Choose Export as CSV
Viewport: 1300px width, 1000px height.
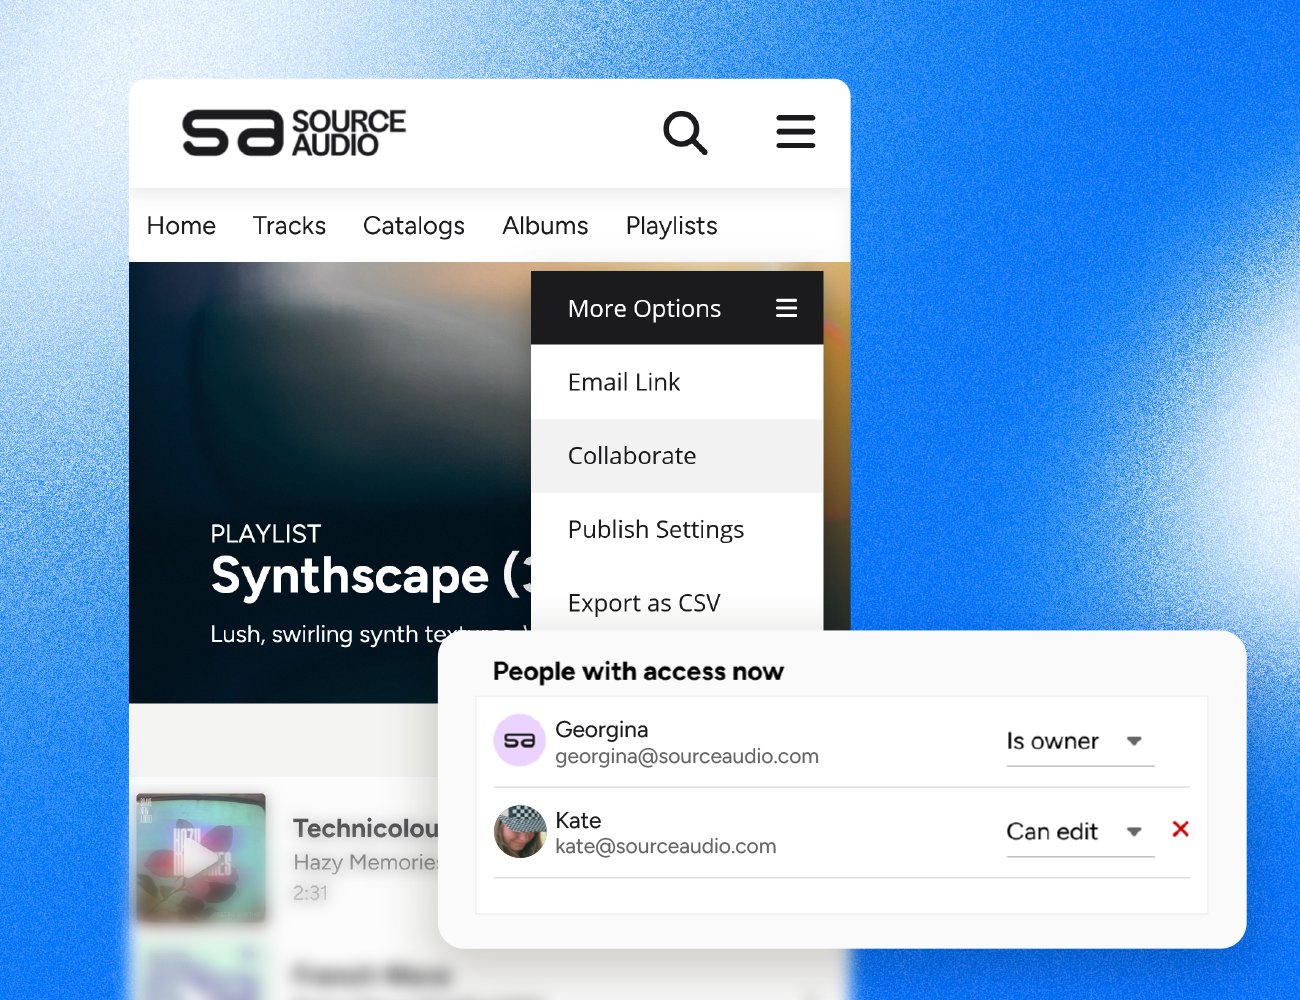677,602
